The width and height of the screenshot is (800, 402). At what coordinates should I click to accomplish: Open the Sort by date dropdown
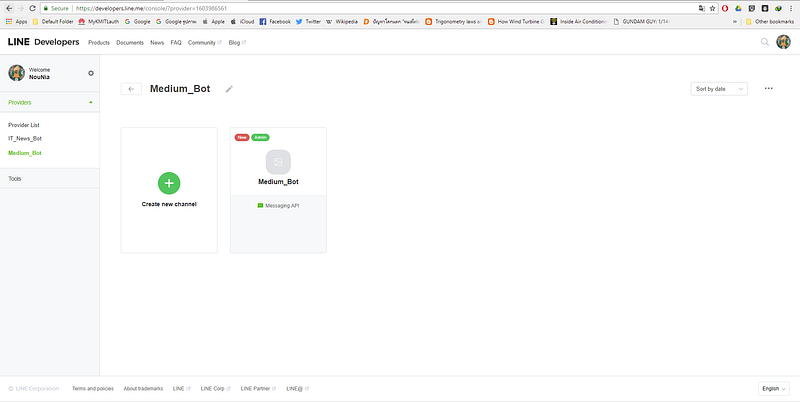point(719,89)
